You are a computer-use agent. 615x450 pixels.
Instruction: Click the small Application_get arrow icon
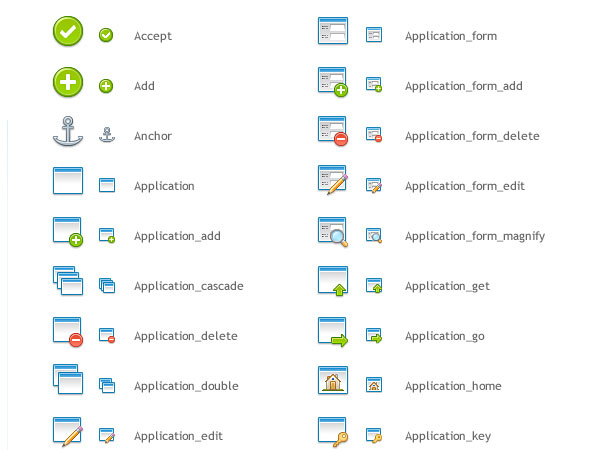(x=374, y=286)
